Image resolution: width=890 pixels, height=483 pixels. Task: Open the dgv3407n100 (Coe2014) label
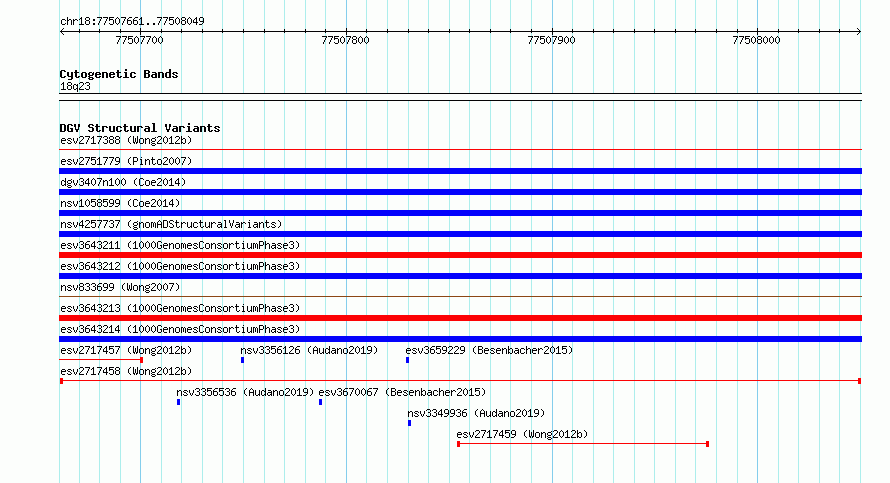tap(123, 182)
